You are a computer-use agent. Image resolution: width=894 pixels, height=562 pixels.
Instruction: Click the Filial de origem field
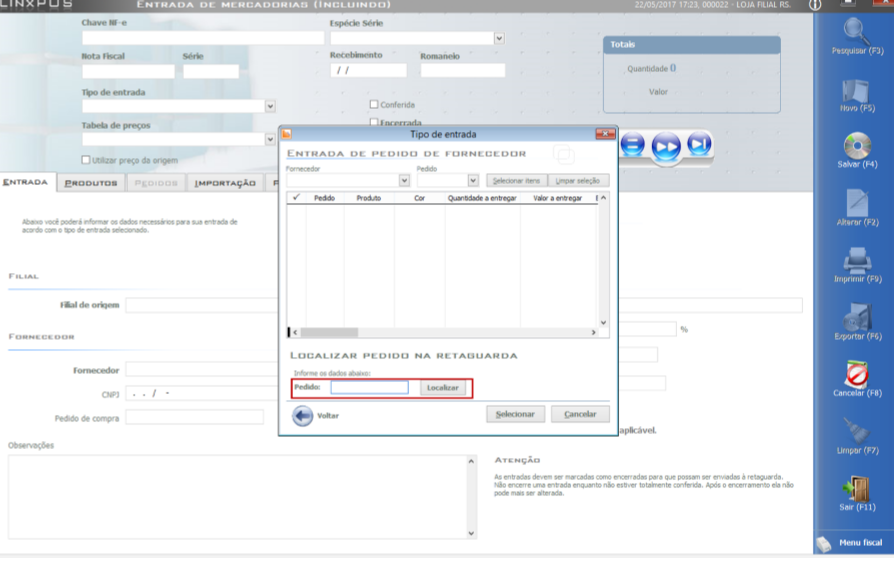click(x=202, y=305)
